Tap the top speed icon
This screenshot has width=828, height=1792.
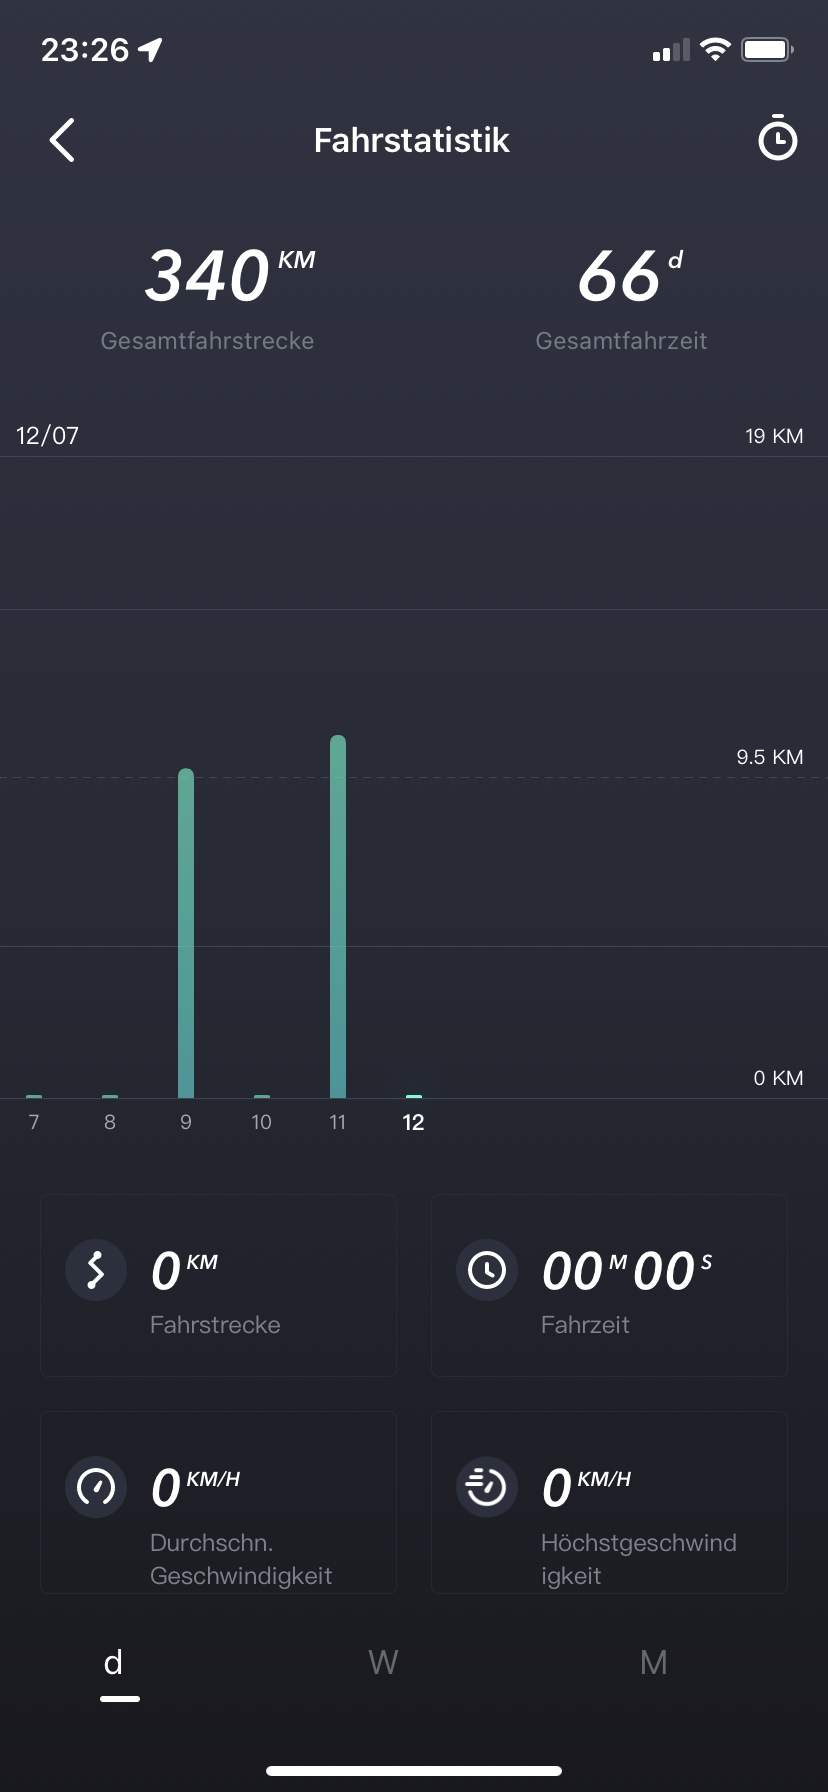pos(487,1487)
